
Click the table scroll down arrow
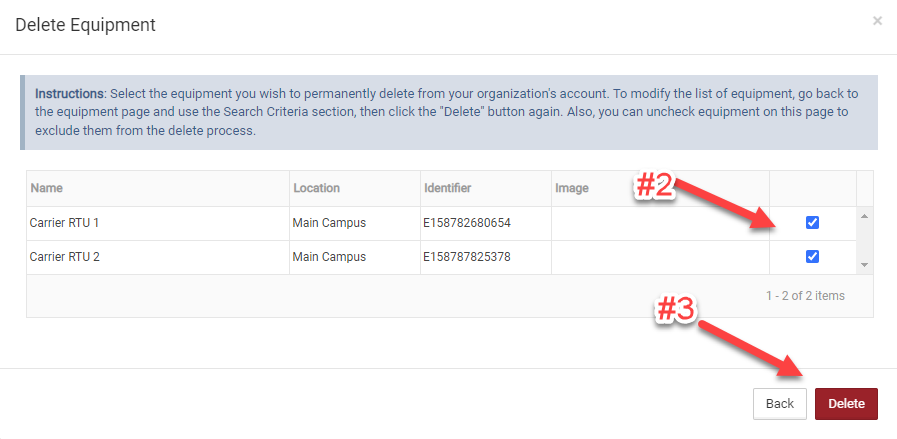[x=864, y=265]
